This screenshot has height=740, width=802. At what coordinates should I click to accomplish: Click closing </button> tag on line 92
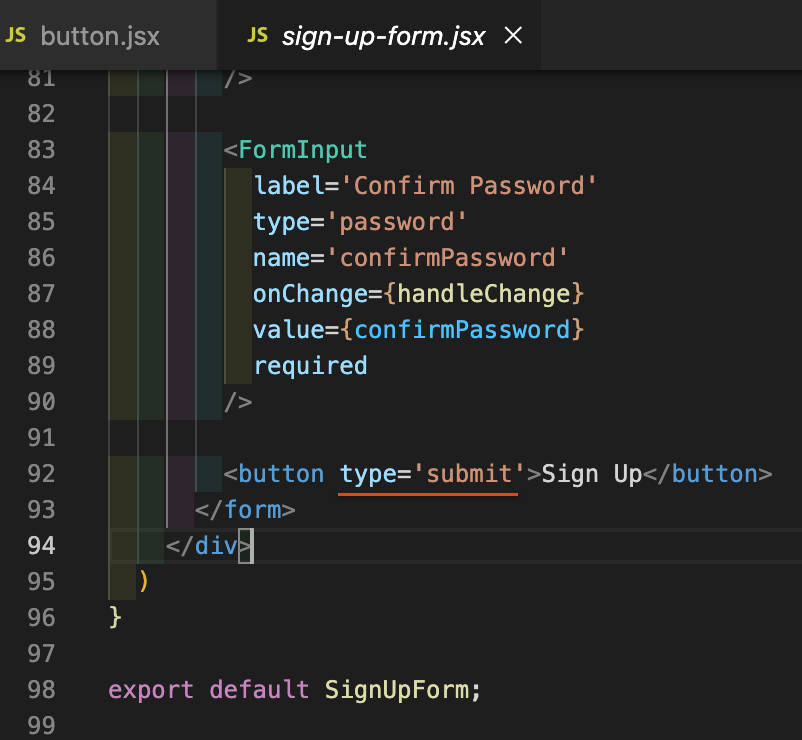708,474
